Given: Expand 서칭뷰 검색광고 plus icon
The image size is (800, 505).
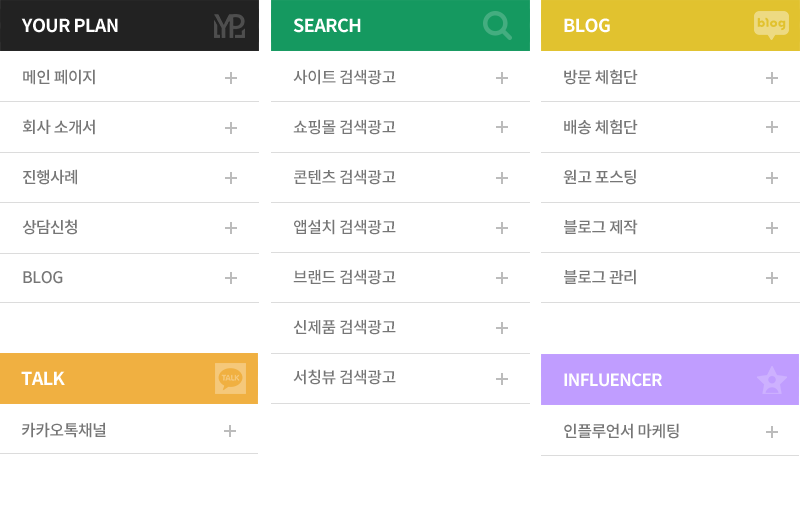Looking at the screenshot, I should click(x=502, y=378).
